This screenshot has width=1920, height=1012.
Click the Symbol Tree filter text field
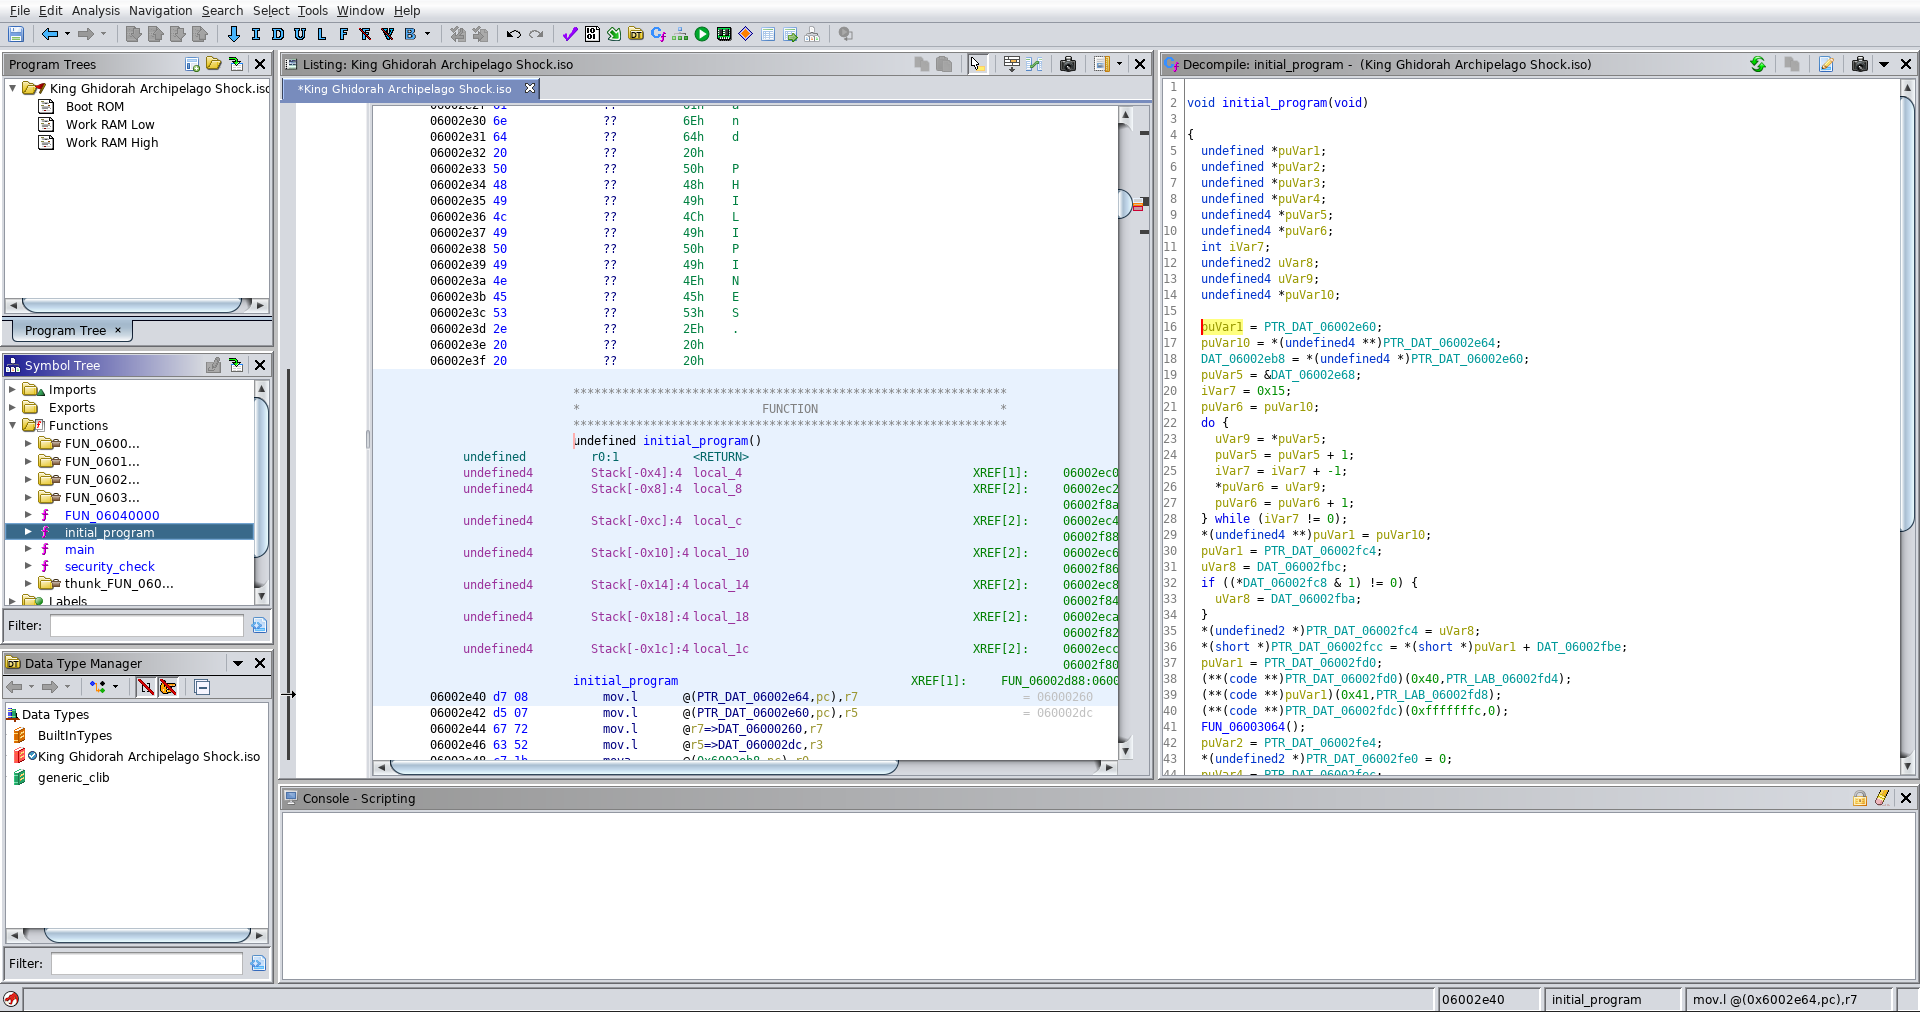(146, 626)
